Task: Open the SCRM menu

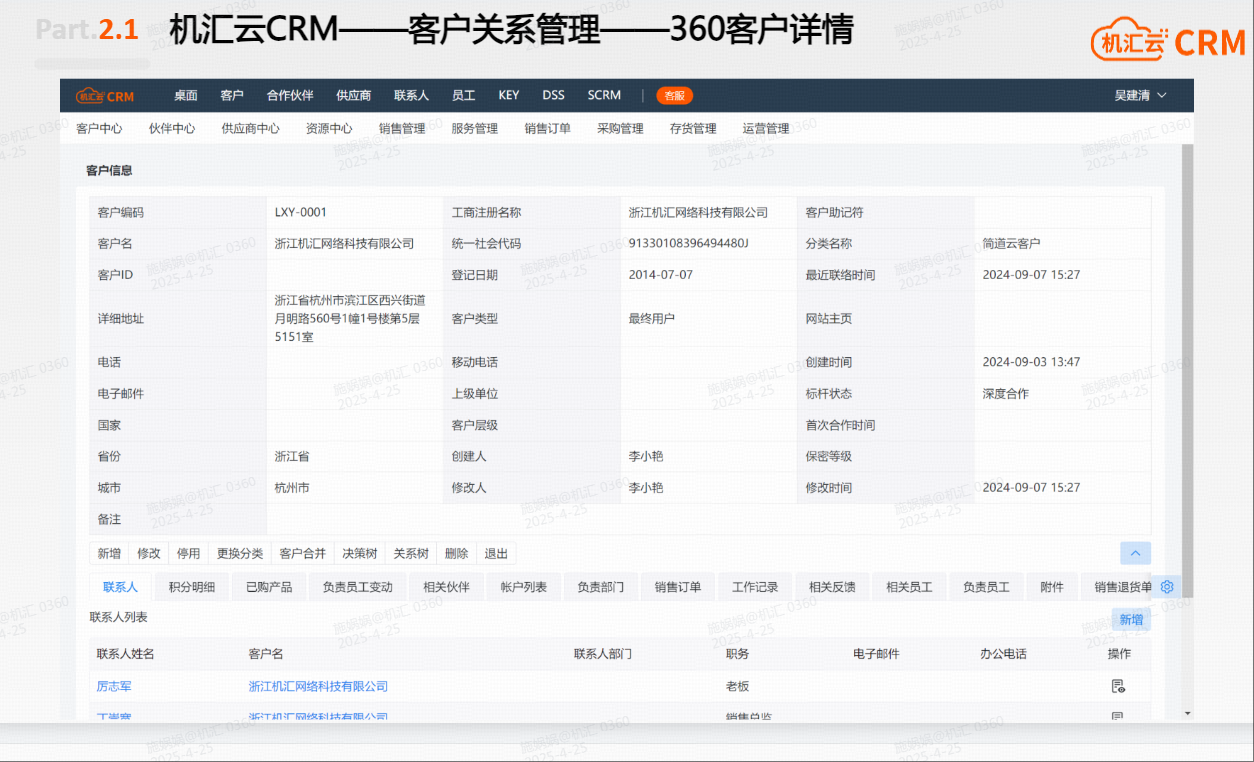Action: click(x=604, y=96)
